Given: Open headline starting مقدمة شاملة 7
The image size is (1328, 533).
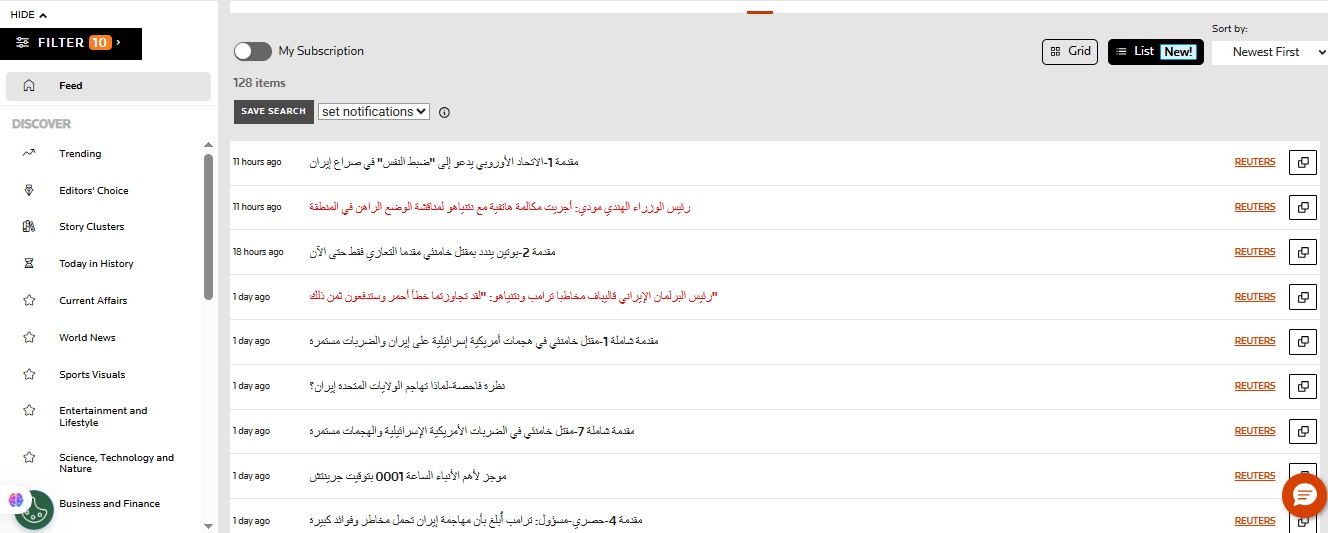Looking at the screenshot, I should click(472, 431).
